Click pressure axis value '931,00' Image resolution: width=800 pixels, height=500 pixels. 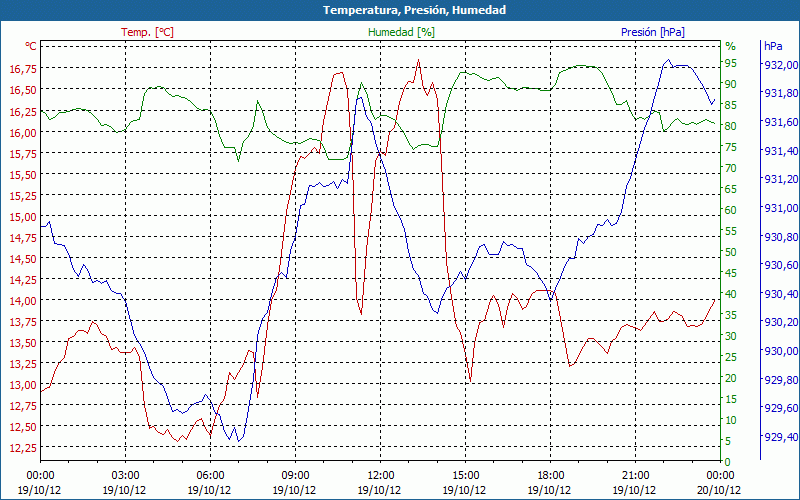pyautogui.click(x=779, y=208)
